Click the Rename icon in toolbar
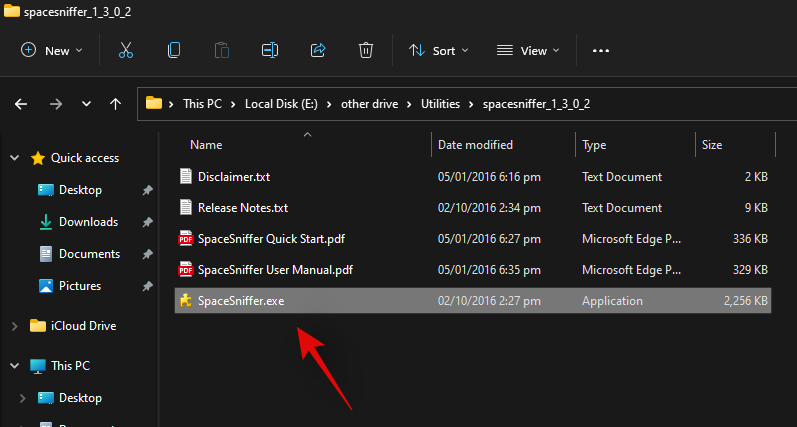Image resolution: width=797 pixels, height=427 pixels. pyautogui.click(x=269, y=50)
